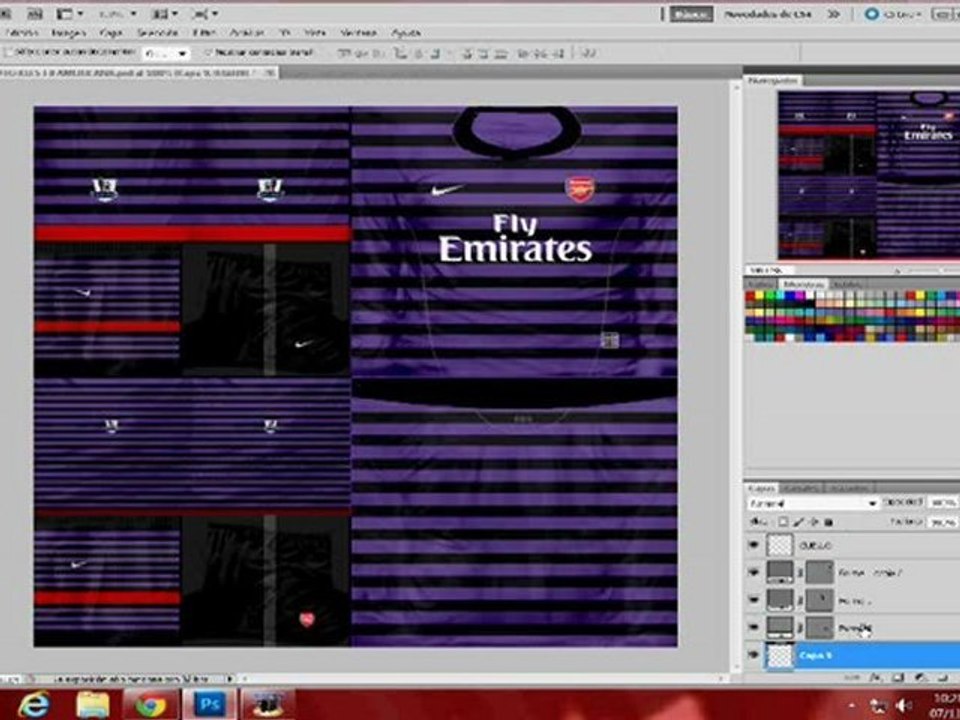The height and width of the screenshot is (720, 960).
Task: Click the align right edges icon
Action: click(435, 53)
